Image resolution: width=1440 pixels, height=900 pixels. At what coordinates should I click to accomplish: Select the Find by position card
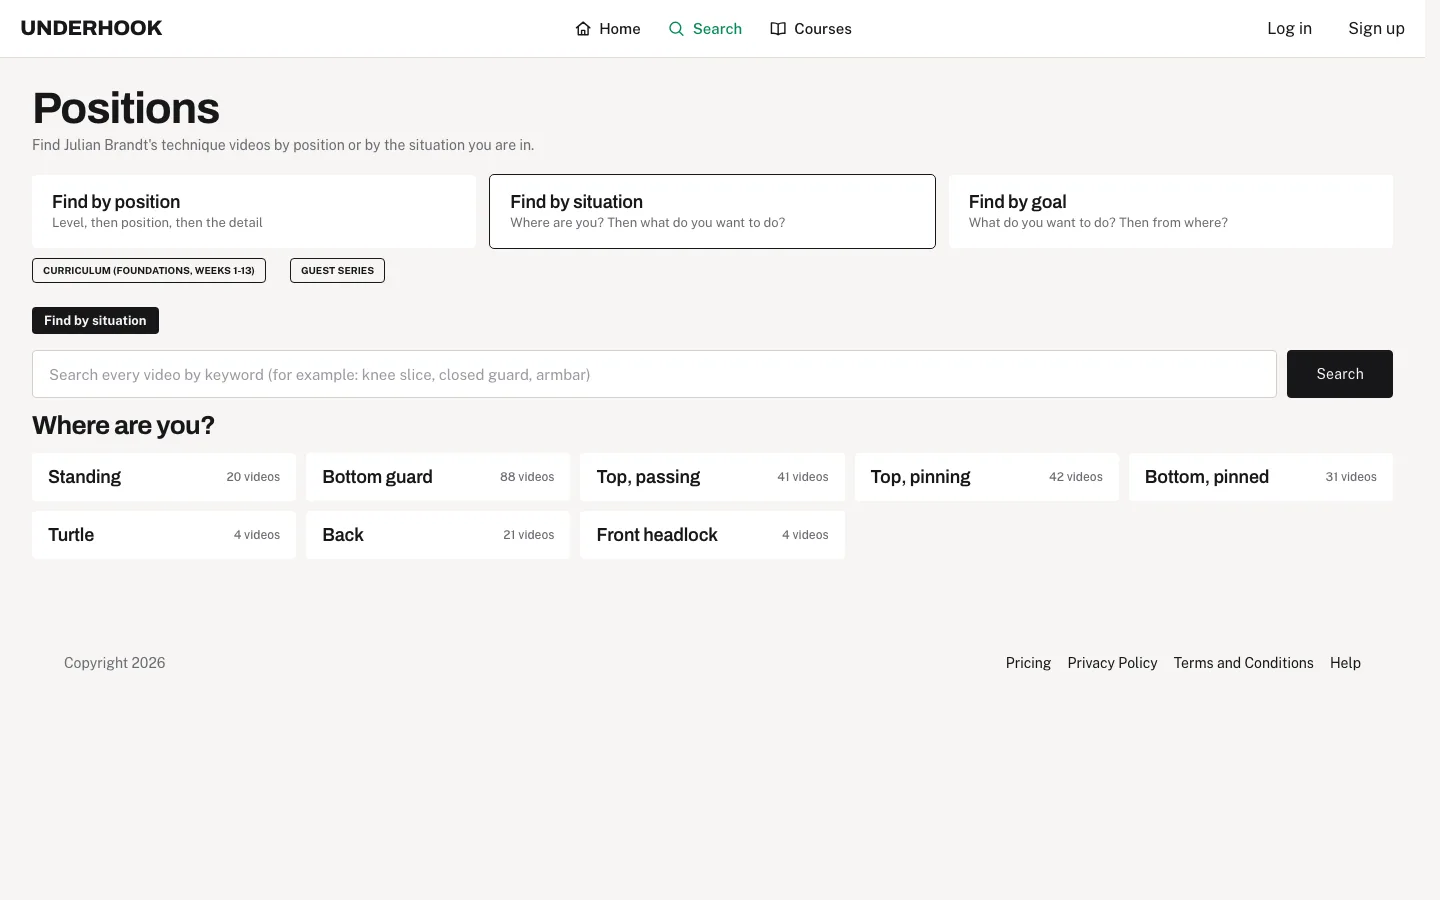[254, 211]
